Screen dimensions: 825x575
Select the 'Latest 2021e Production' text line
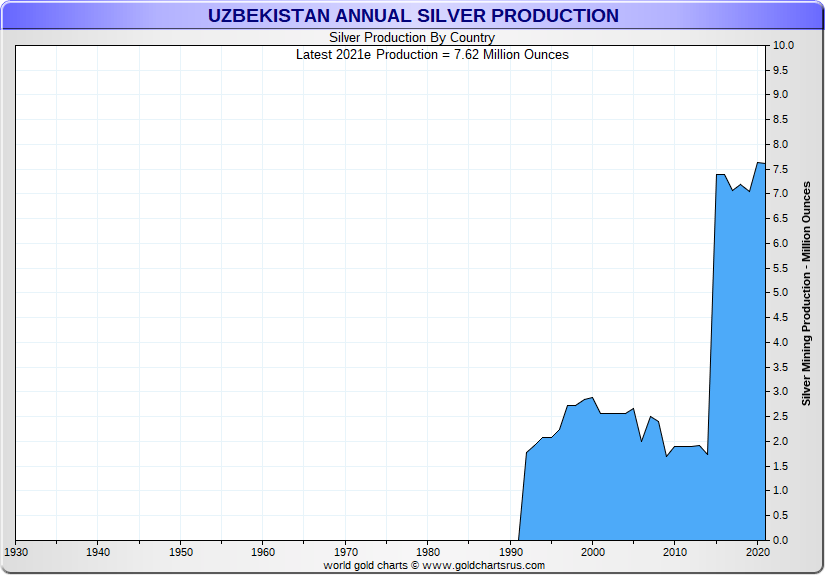[432, 54]
